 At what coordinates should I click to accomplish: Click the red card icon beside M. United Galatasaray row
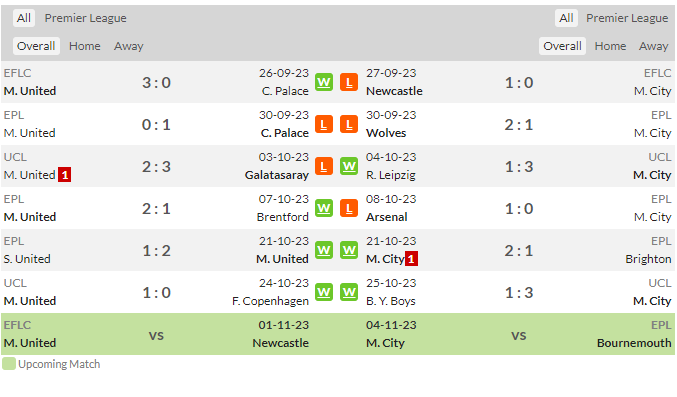pos(64,175)
